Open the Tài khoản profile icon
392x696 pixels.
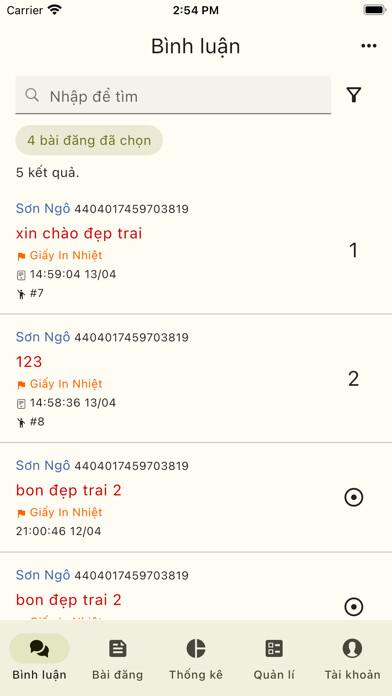coord(352,649)
